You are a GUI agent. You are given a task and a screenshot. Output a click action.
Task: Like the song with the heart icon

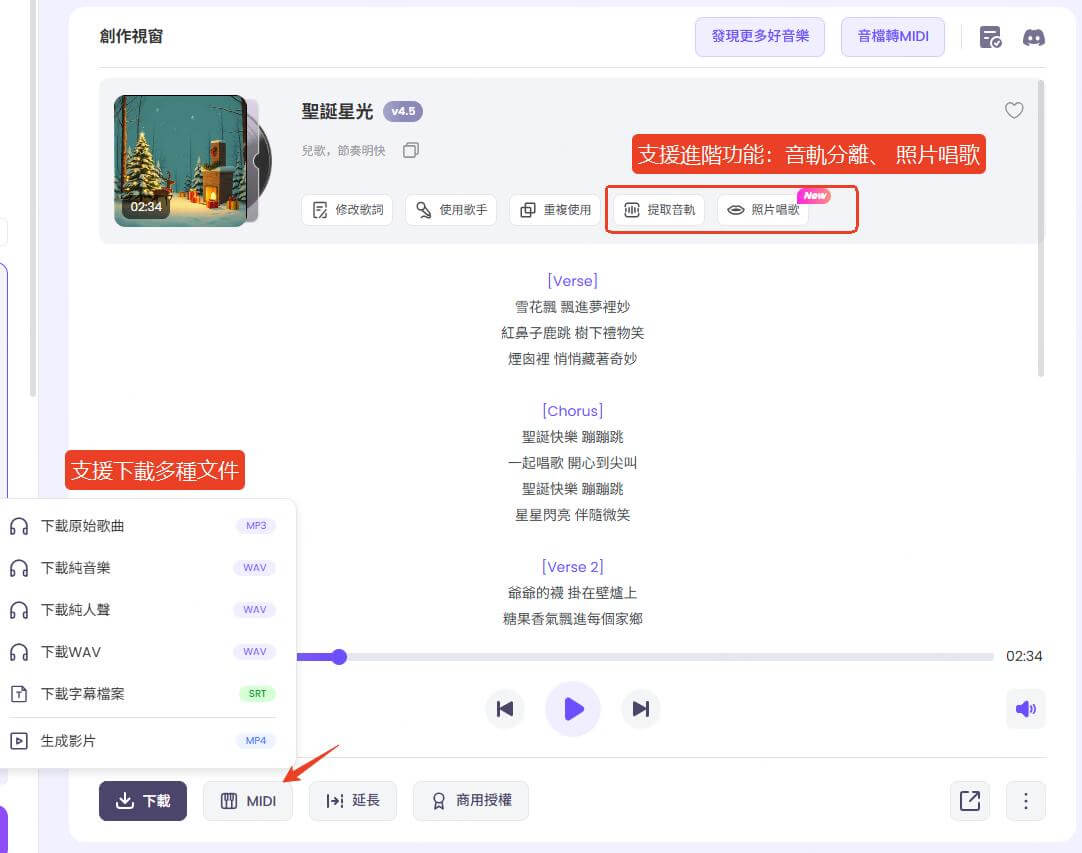coord(1014,111)
